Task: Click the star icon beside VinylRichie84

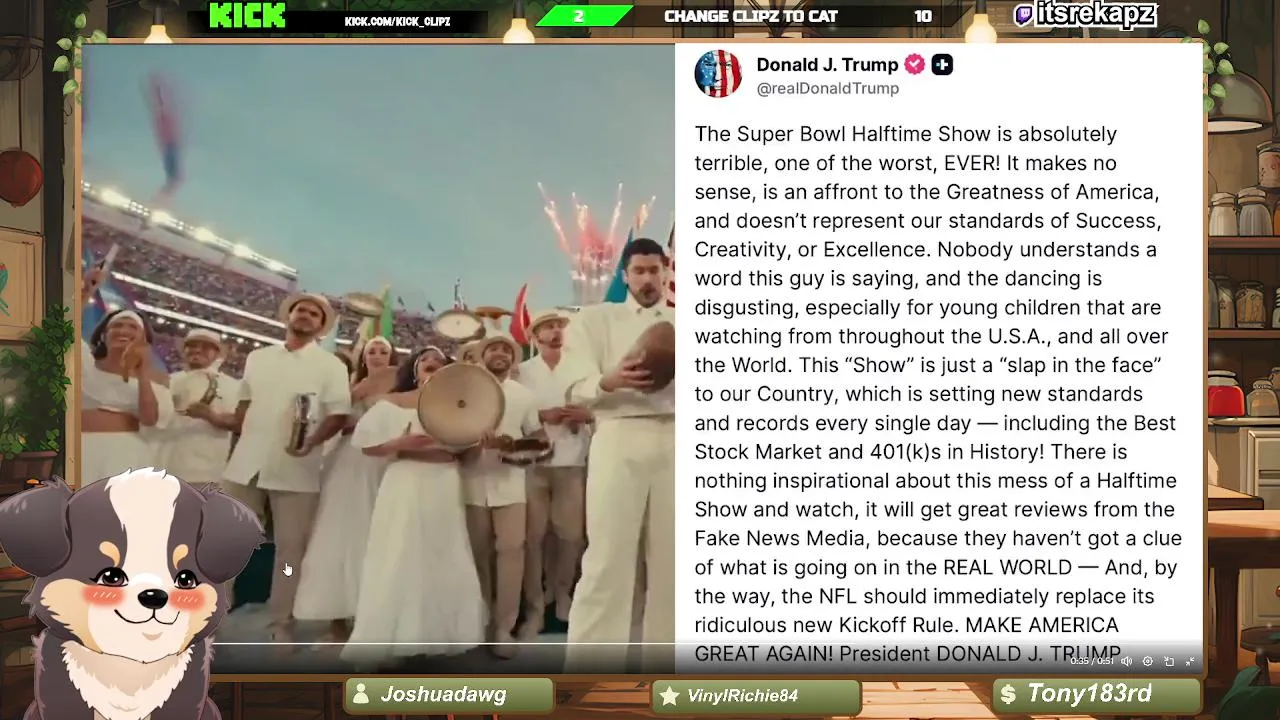Action: (670, 696)
